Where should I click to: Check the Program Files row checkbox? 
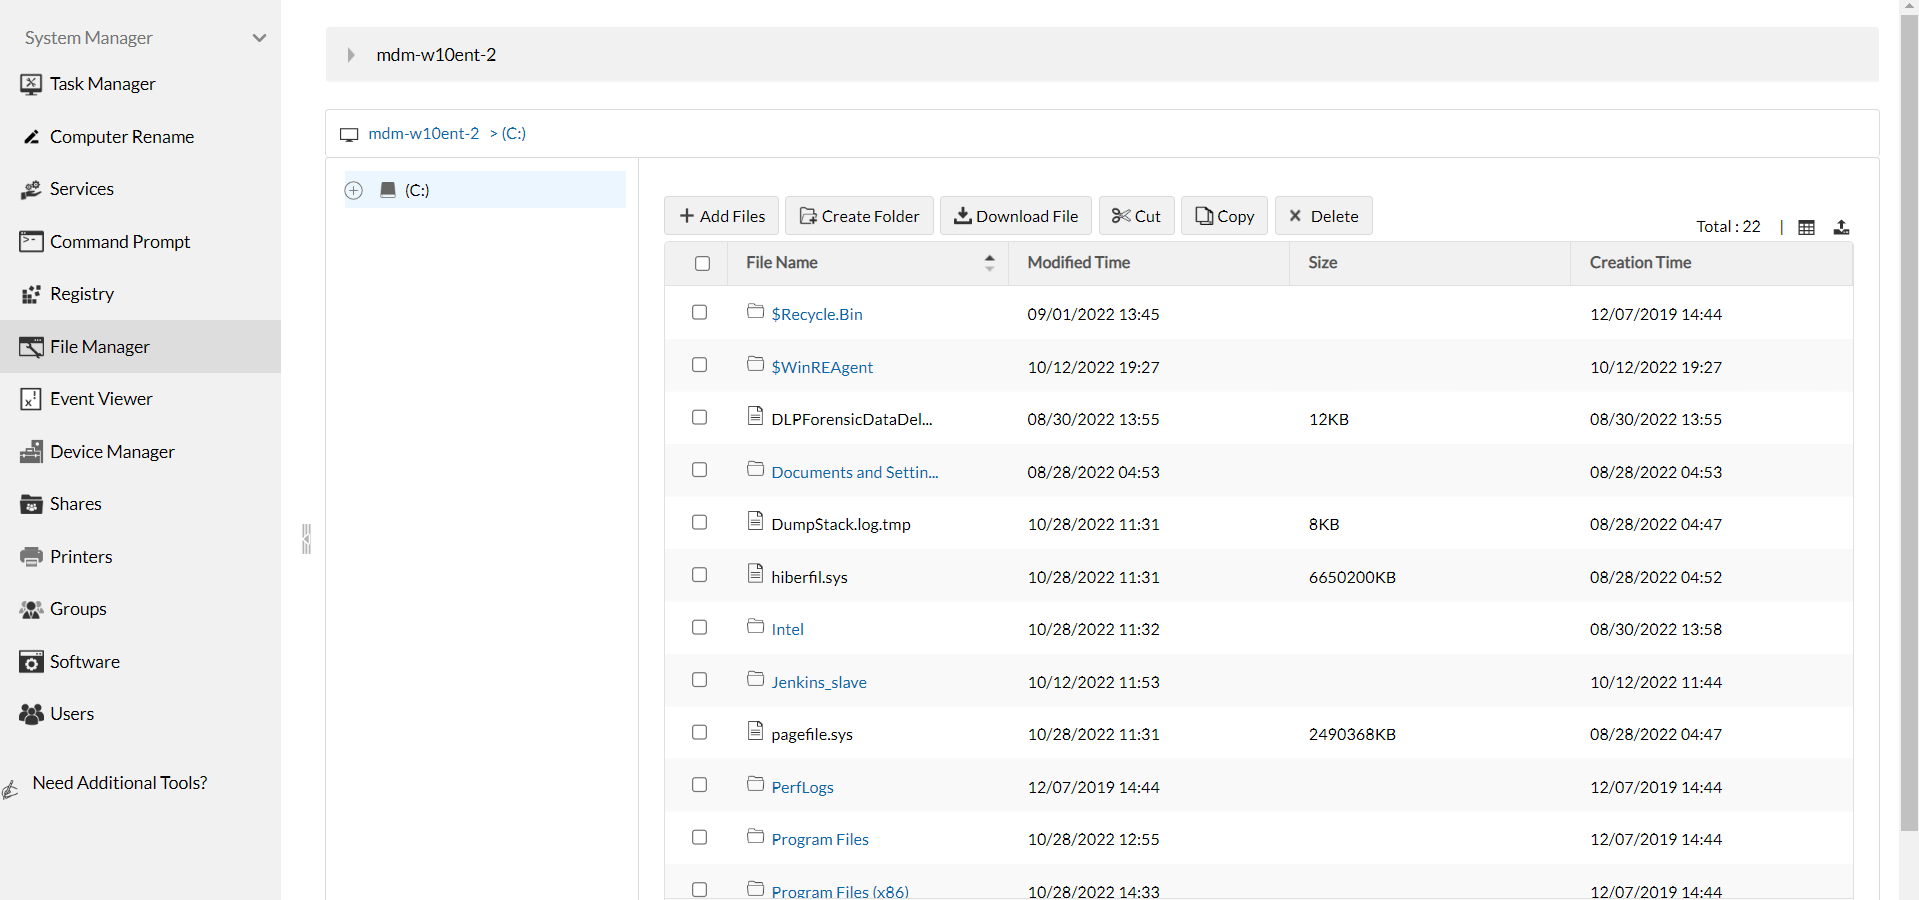(x=699, y=837)
